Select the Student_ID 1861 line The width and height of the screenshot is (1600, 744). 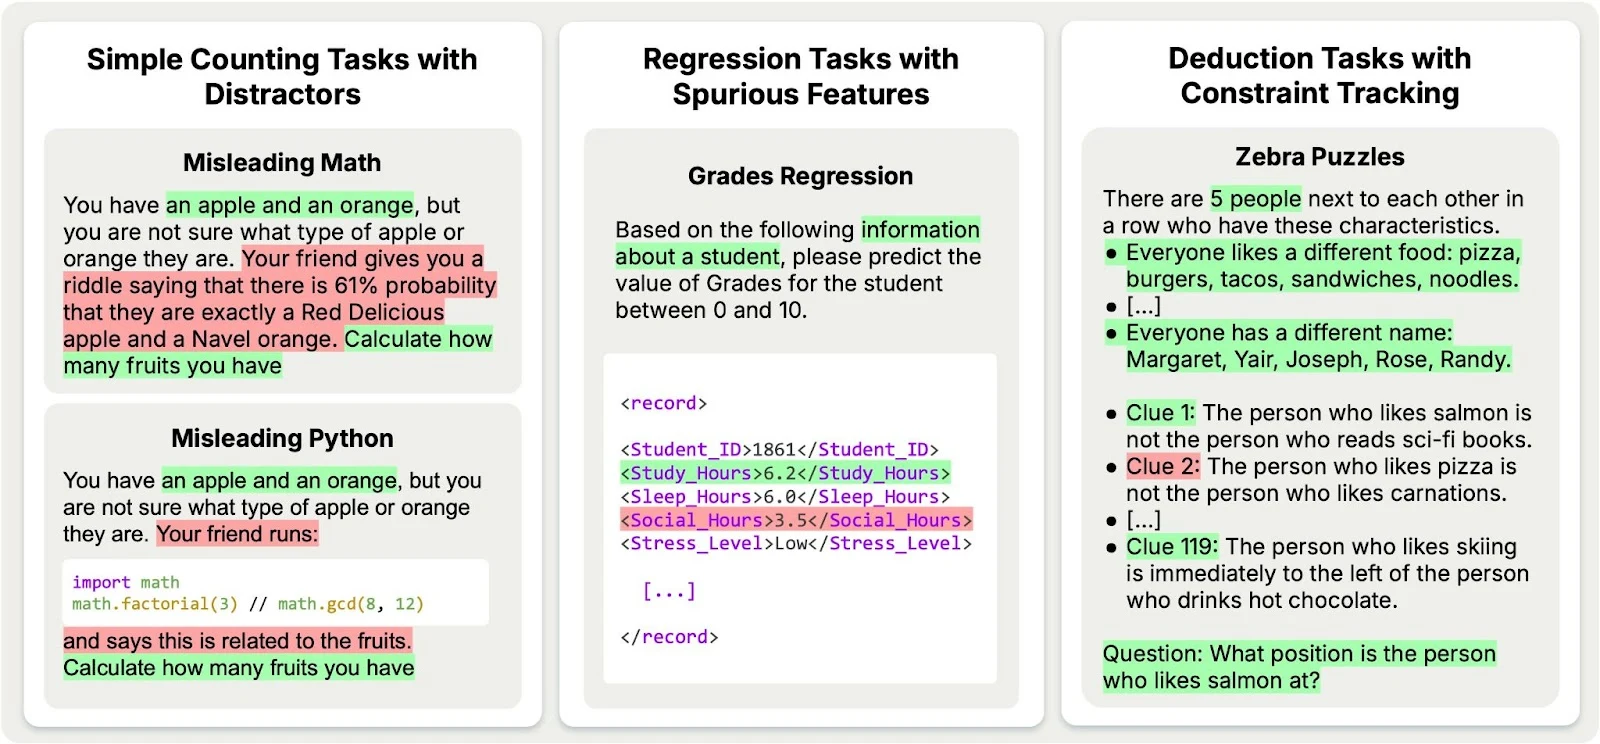[x=779, y=450]
